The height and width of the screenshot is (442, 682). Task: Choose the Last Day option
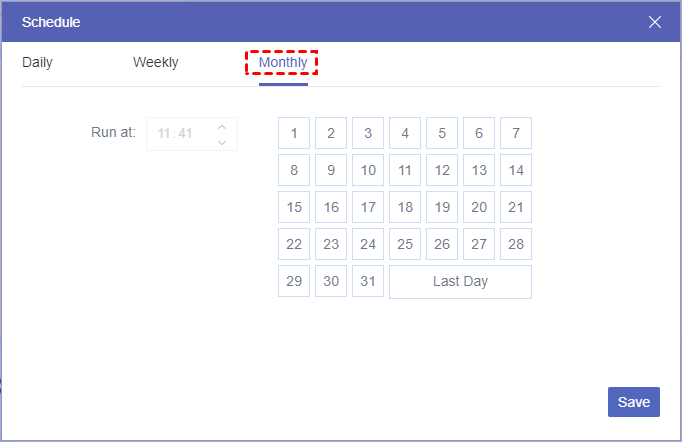[x=460, y=281]
